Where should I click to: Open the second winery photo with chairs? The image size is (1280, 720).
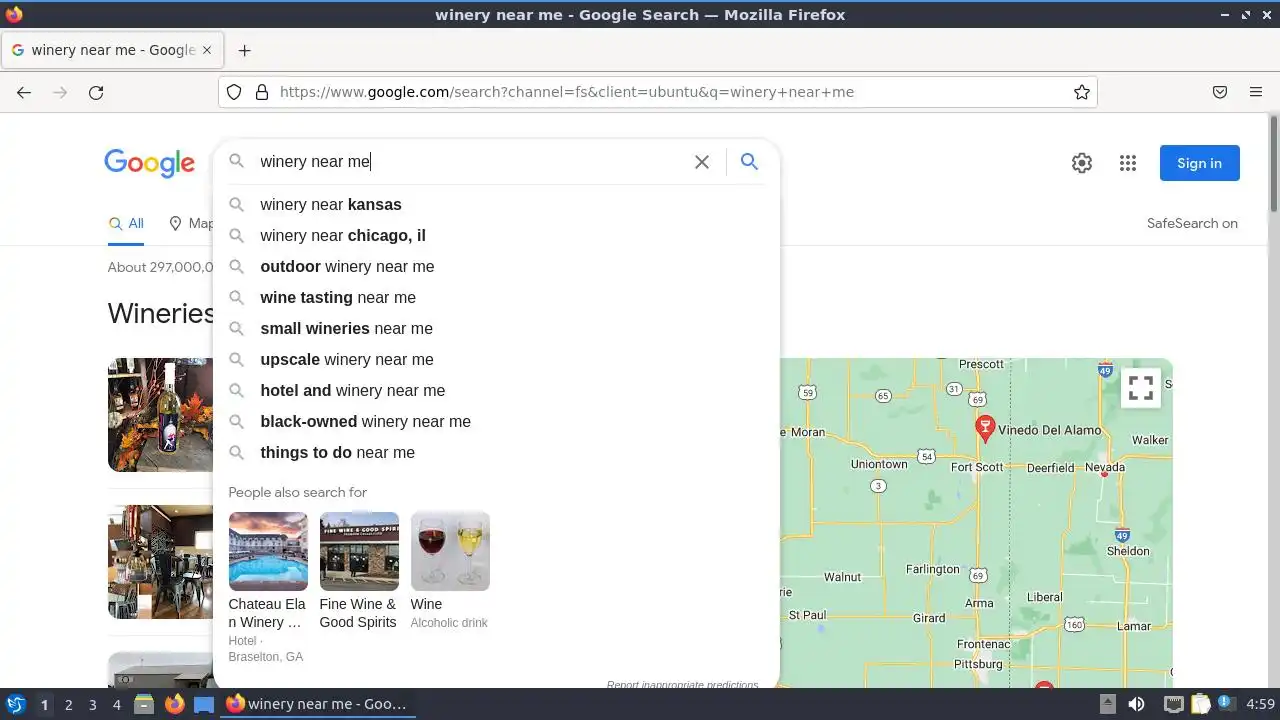click(160, 562)
